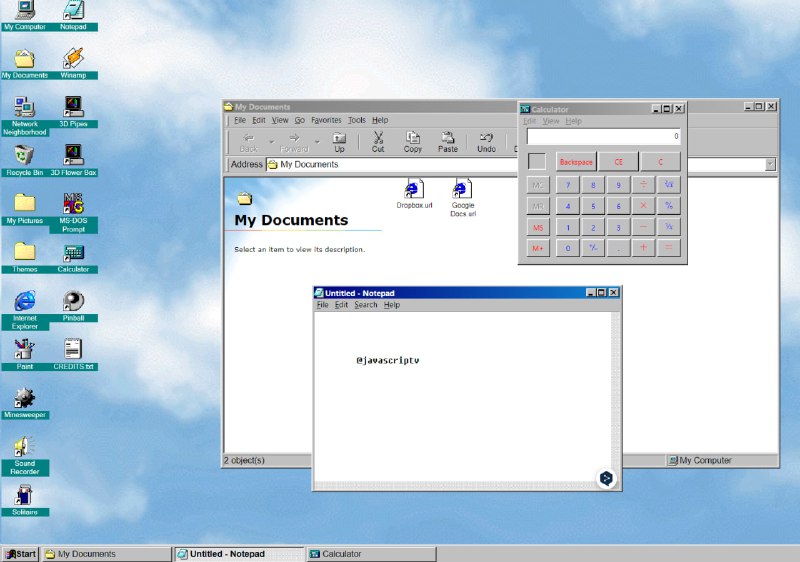Click the 0 digit button in Calculator
This screenshot has height=562, width=800.
[567, 248]
